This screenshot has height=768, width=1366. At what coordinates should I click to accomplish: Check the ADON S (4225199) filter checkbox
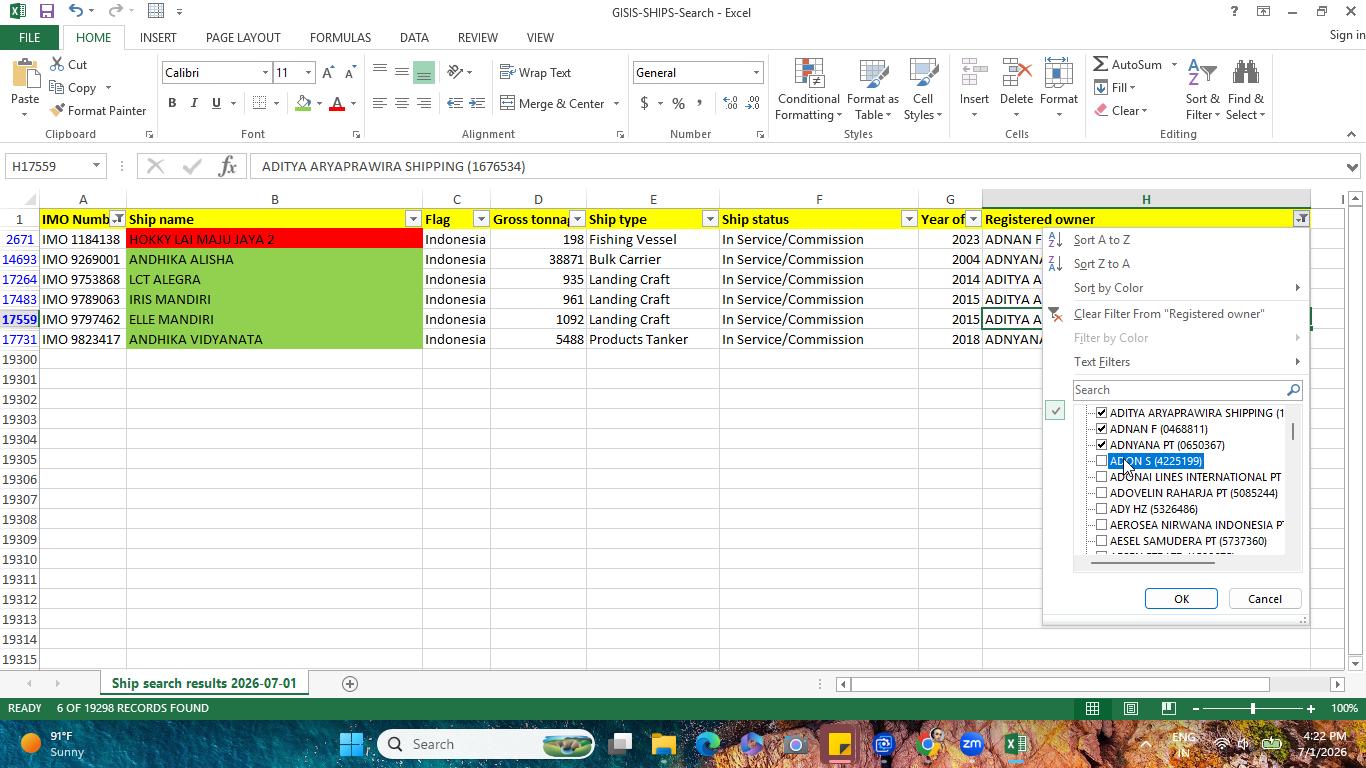[x=1102, y=461]
